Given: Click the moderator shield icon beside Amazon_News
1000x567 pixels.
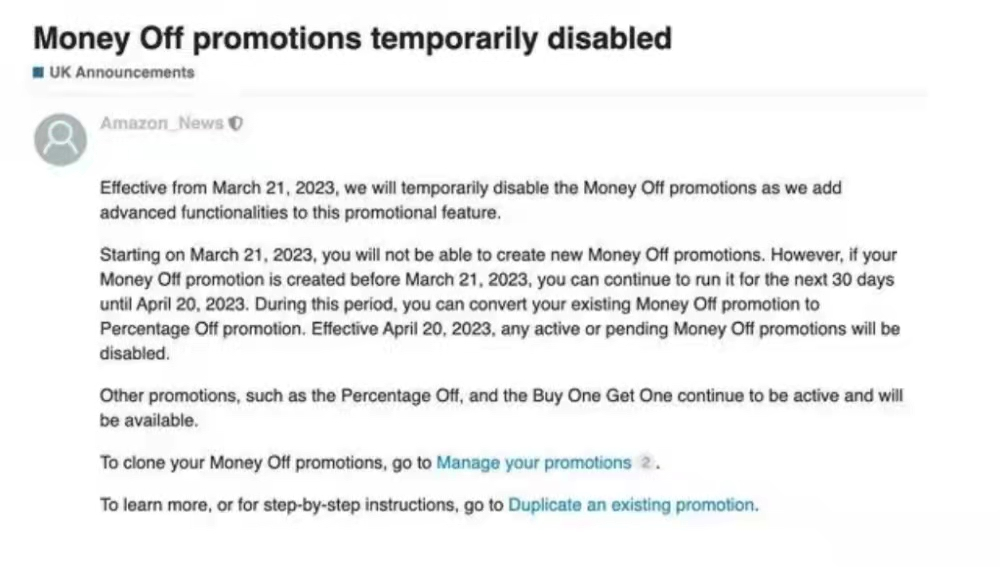Looking at the screenshot, I should point(236,124).
